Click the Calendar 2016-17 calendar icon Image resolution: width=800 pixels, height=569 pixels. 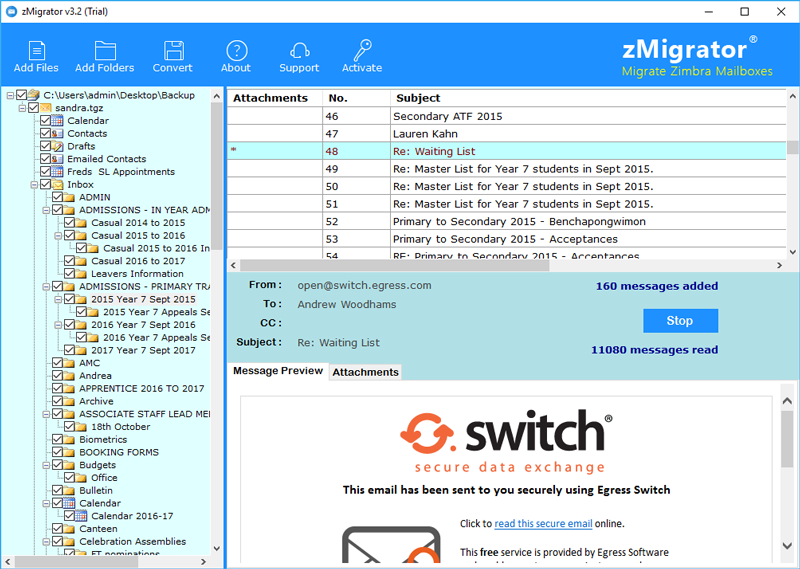[x=82, y=516]
